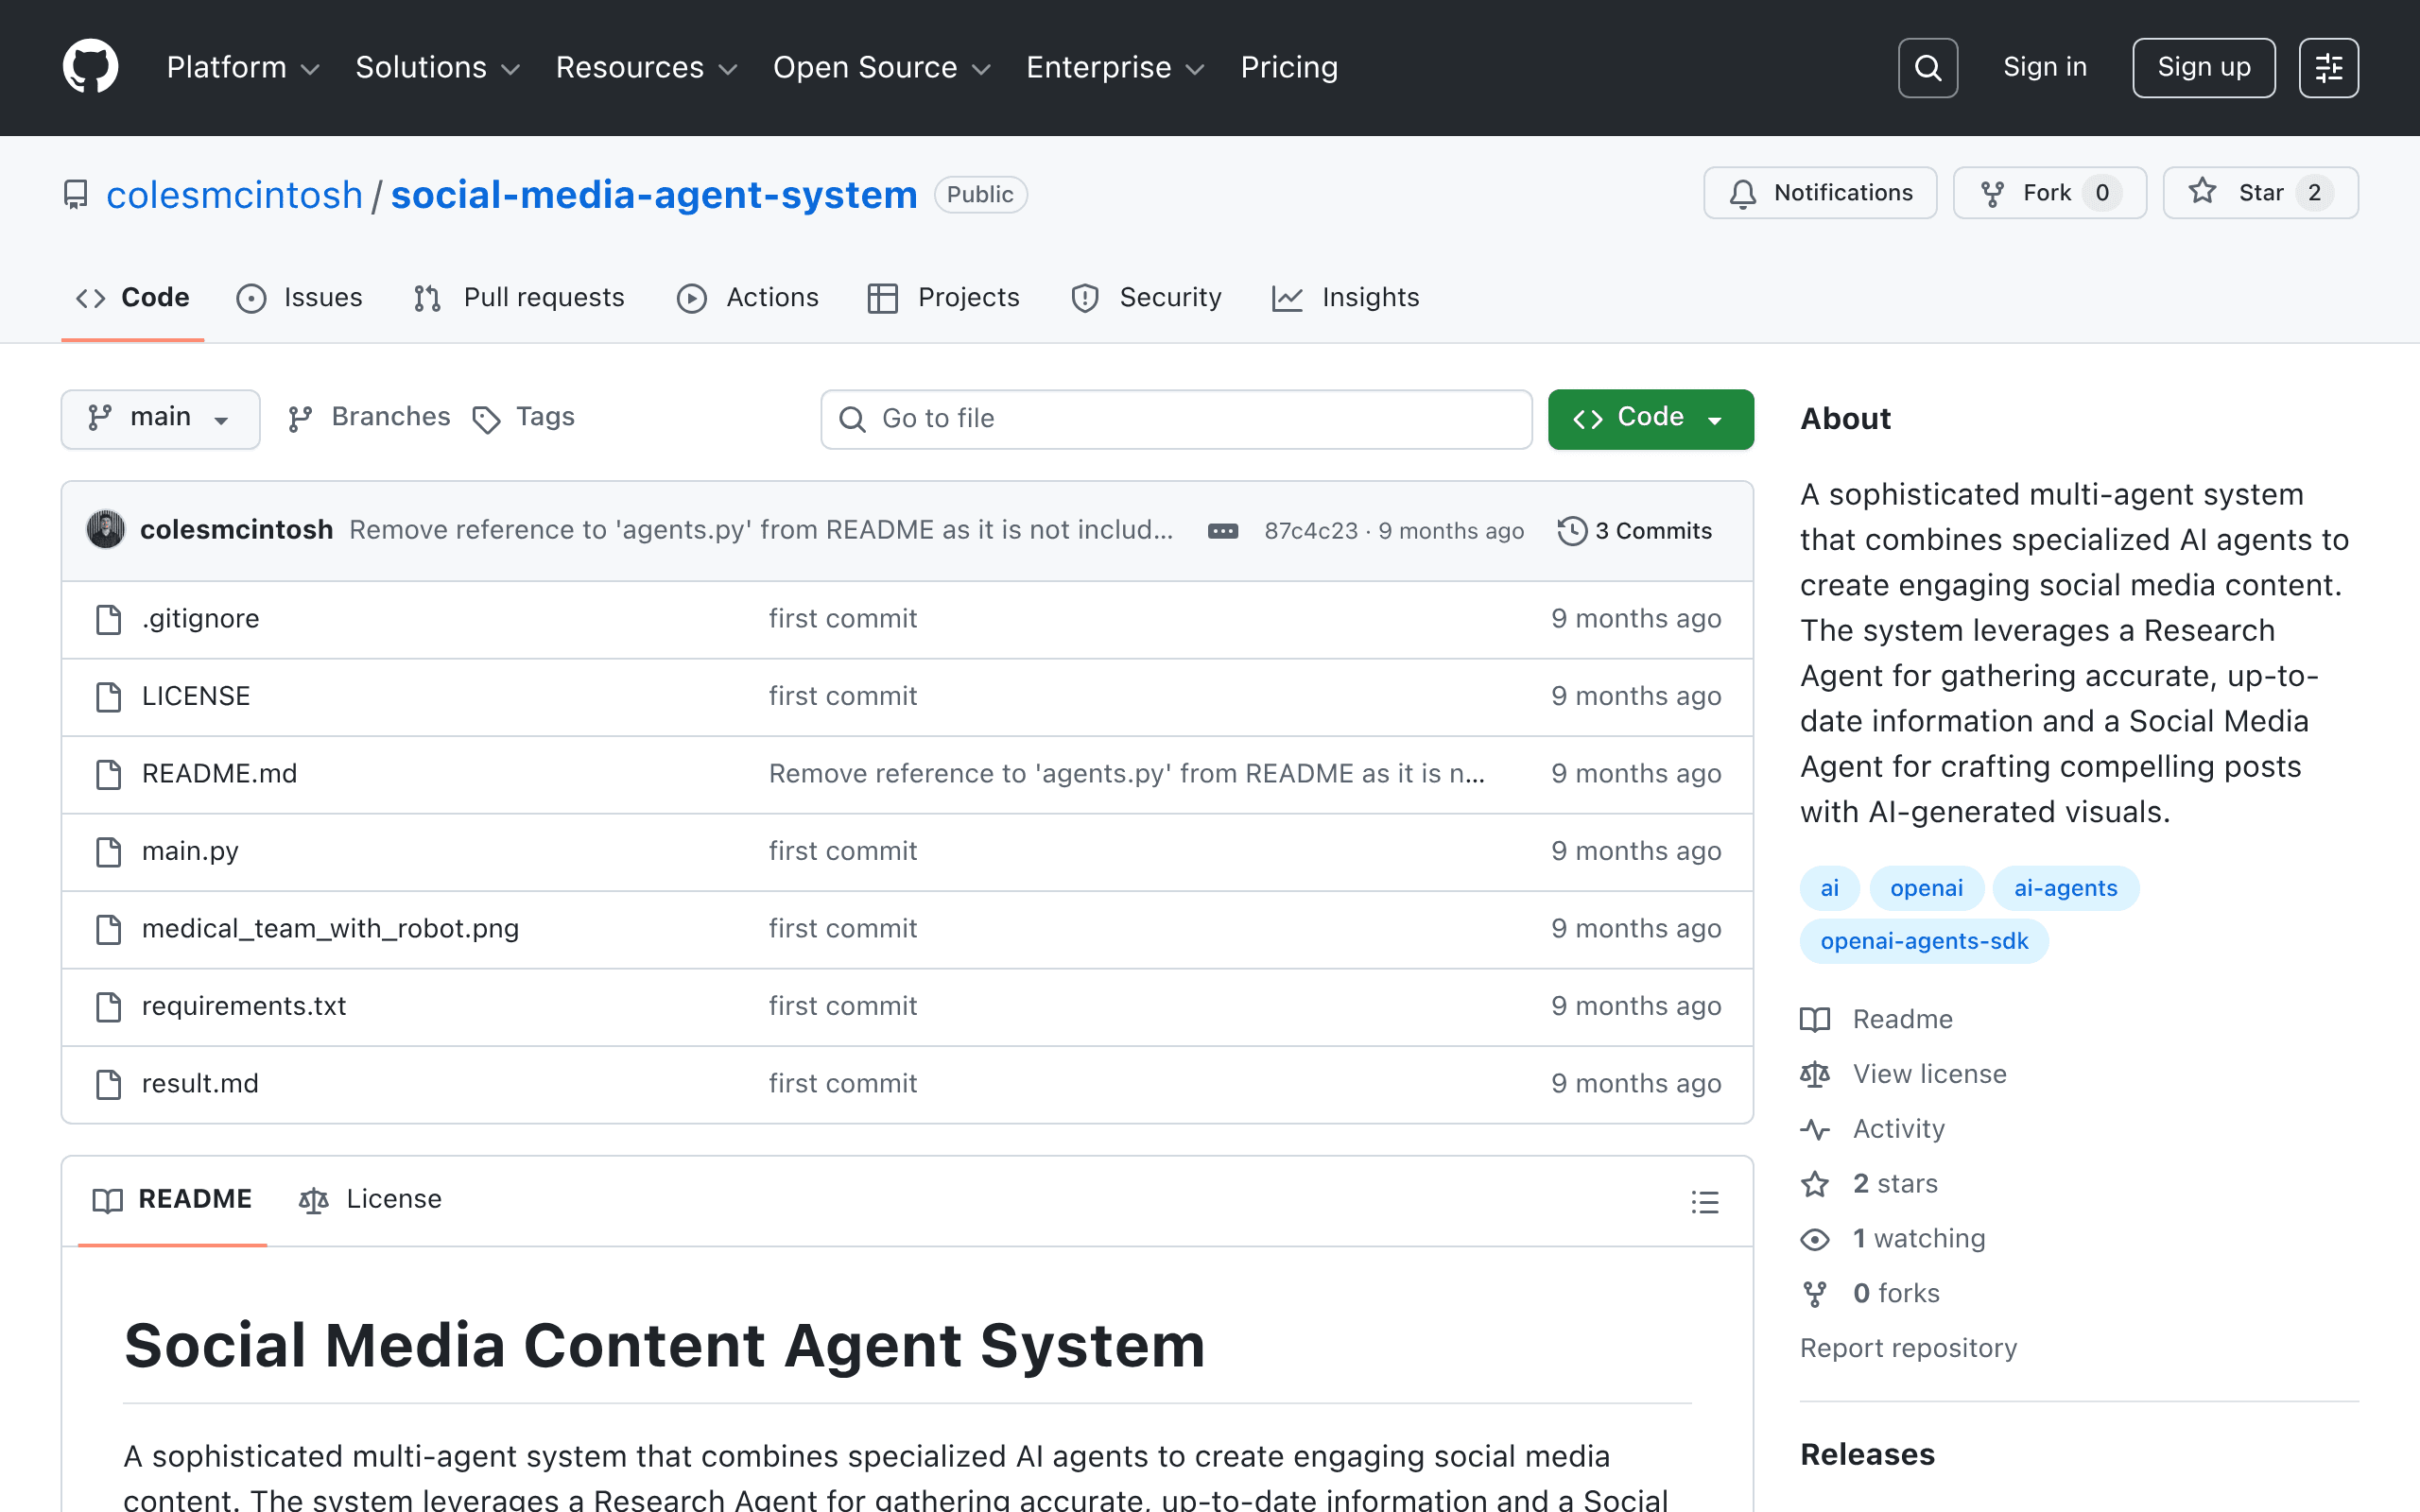Open the openai-agents-sdk topic tag
The image size is (2420, 1512).
(1924, 941)
